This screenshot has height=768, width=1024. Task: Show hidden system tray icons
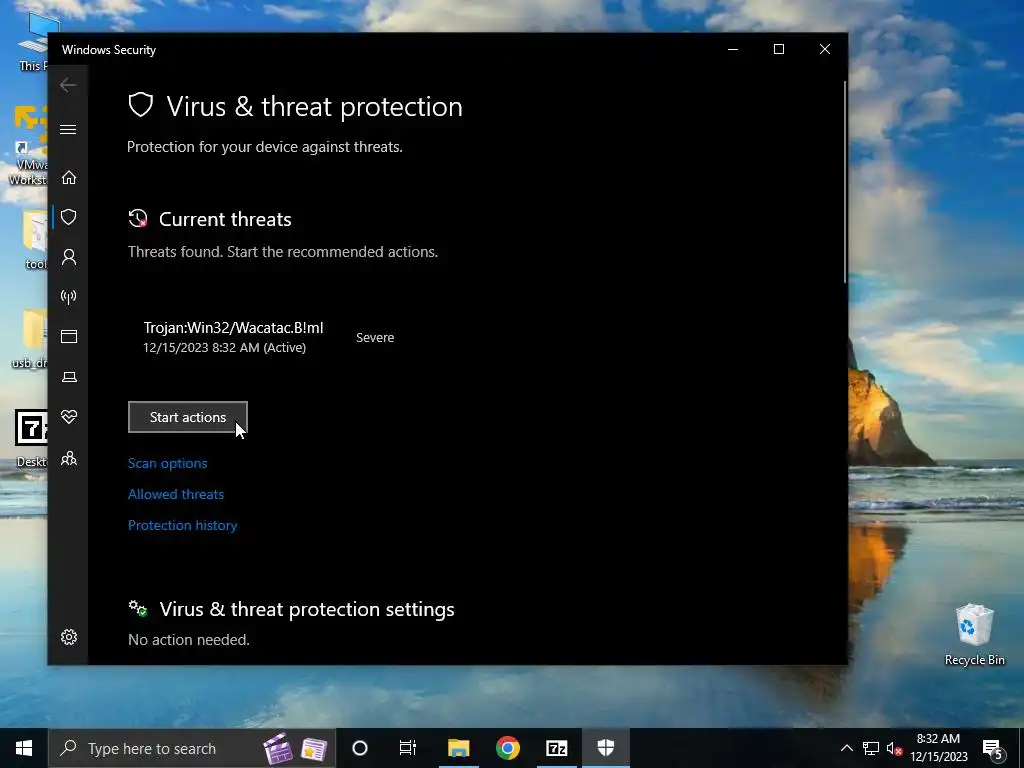point(846,748)
